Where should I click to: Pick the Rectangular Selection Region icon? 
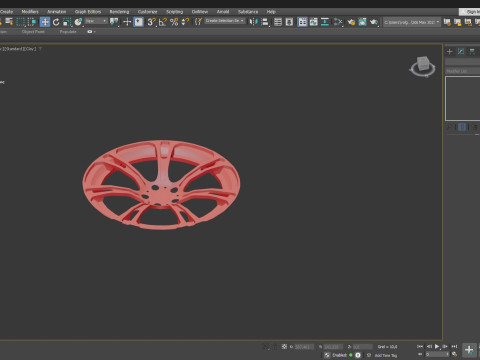click(21, 22)
